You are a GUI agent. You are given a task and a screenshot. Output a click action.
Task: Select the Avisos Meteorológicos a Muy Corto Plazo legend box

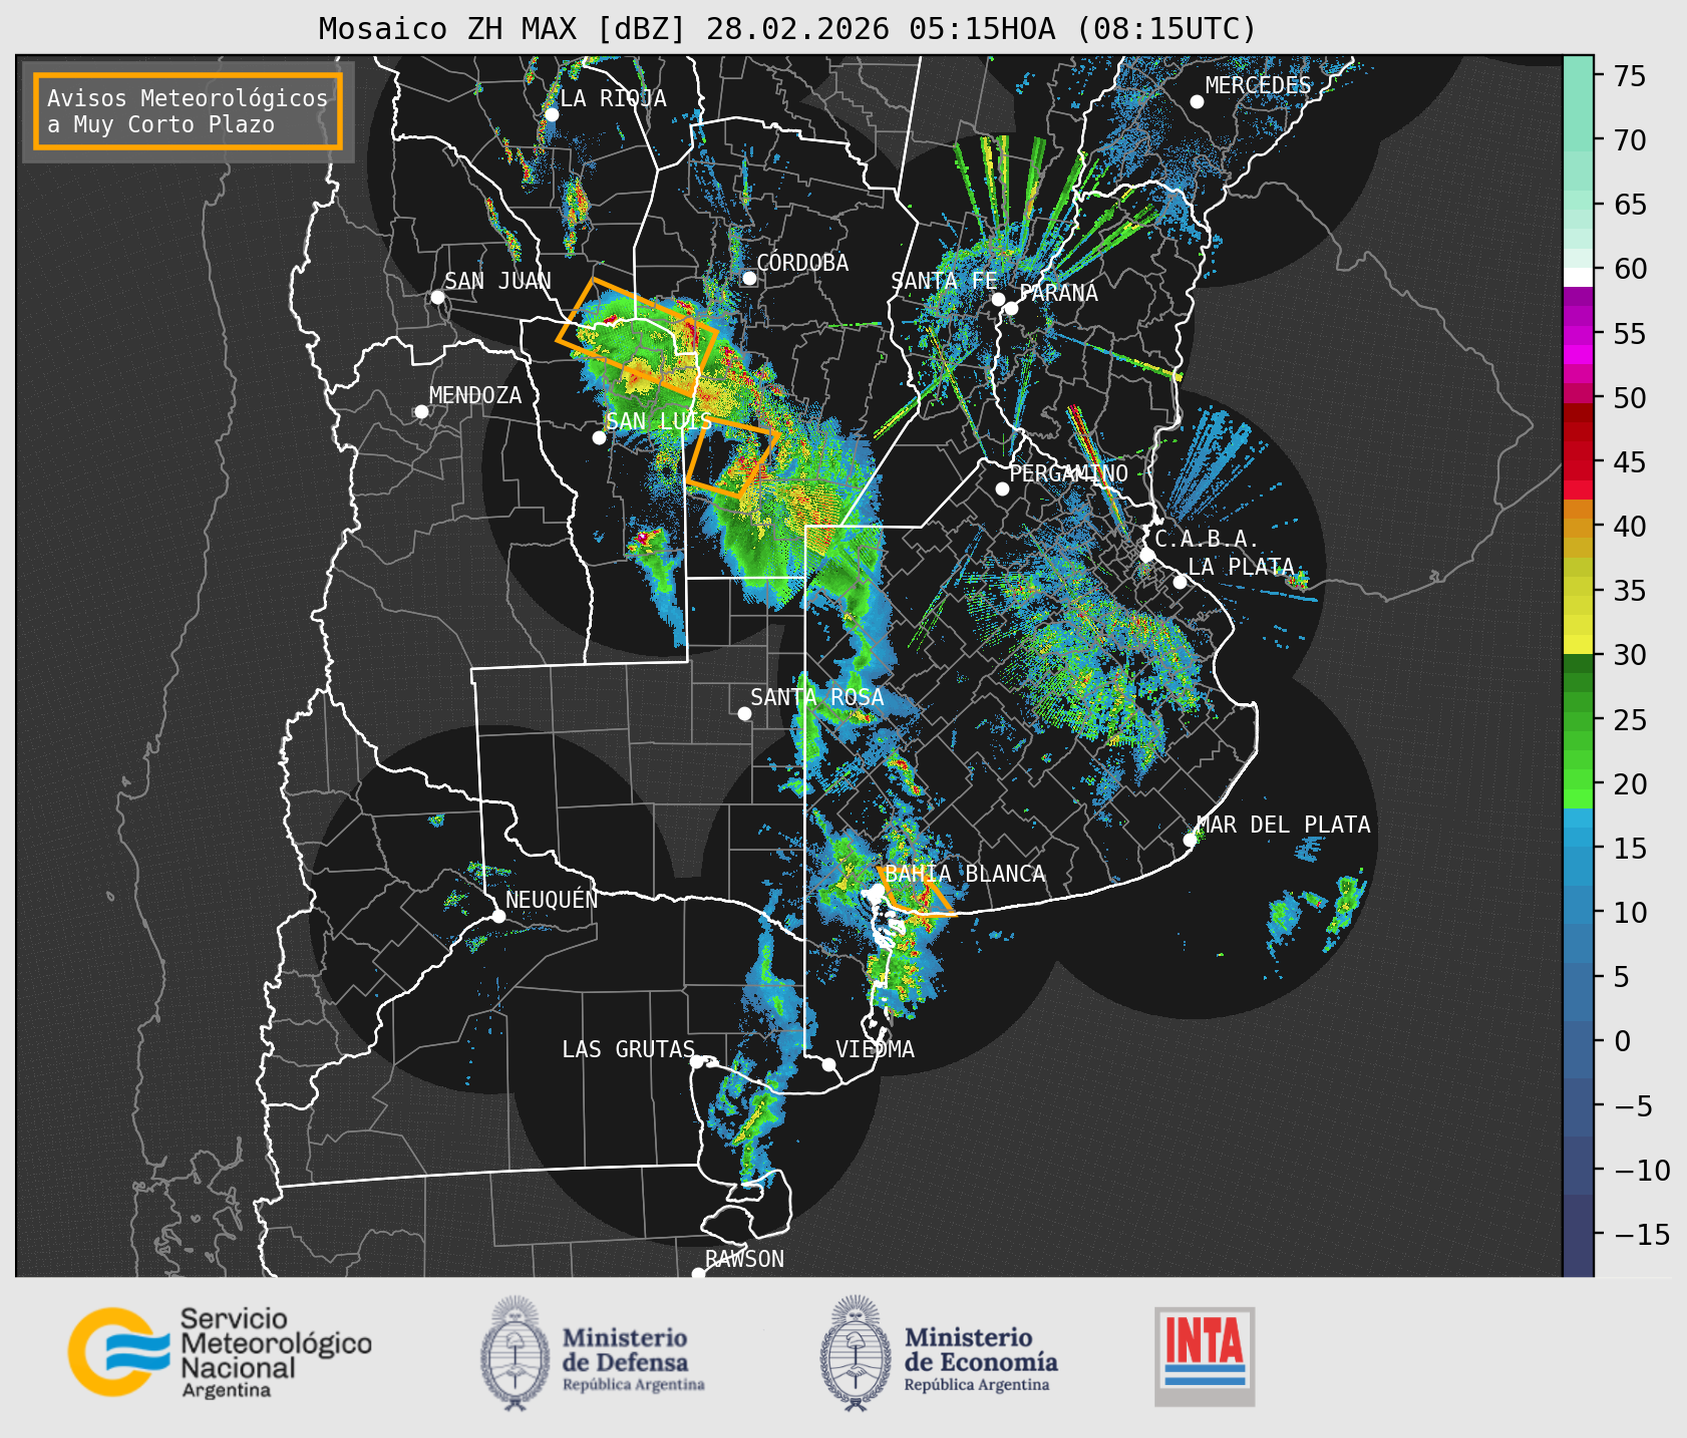tap(188, 111)
